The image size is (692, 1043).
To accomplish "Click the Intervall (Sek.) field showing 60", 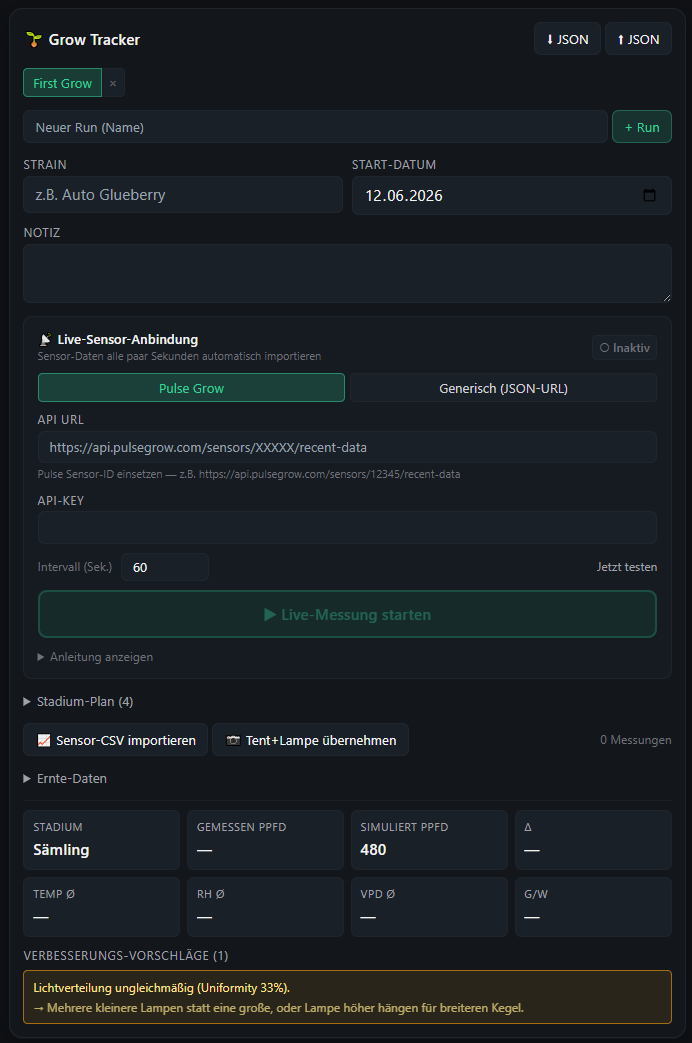I will (x=165, y=567).
